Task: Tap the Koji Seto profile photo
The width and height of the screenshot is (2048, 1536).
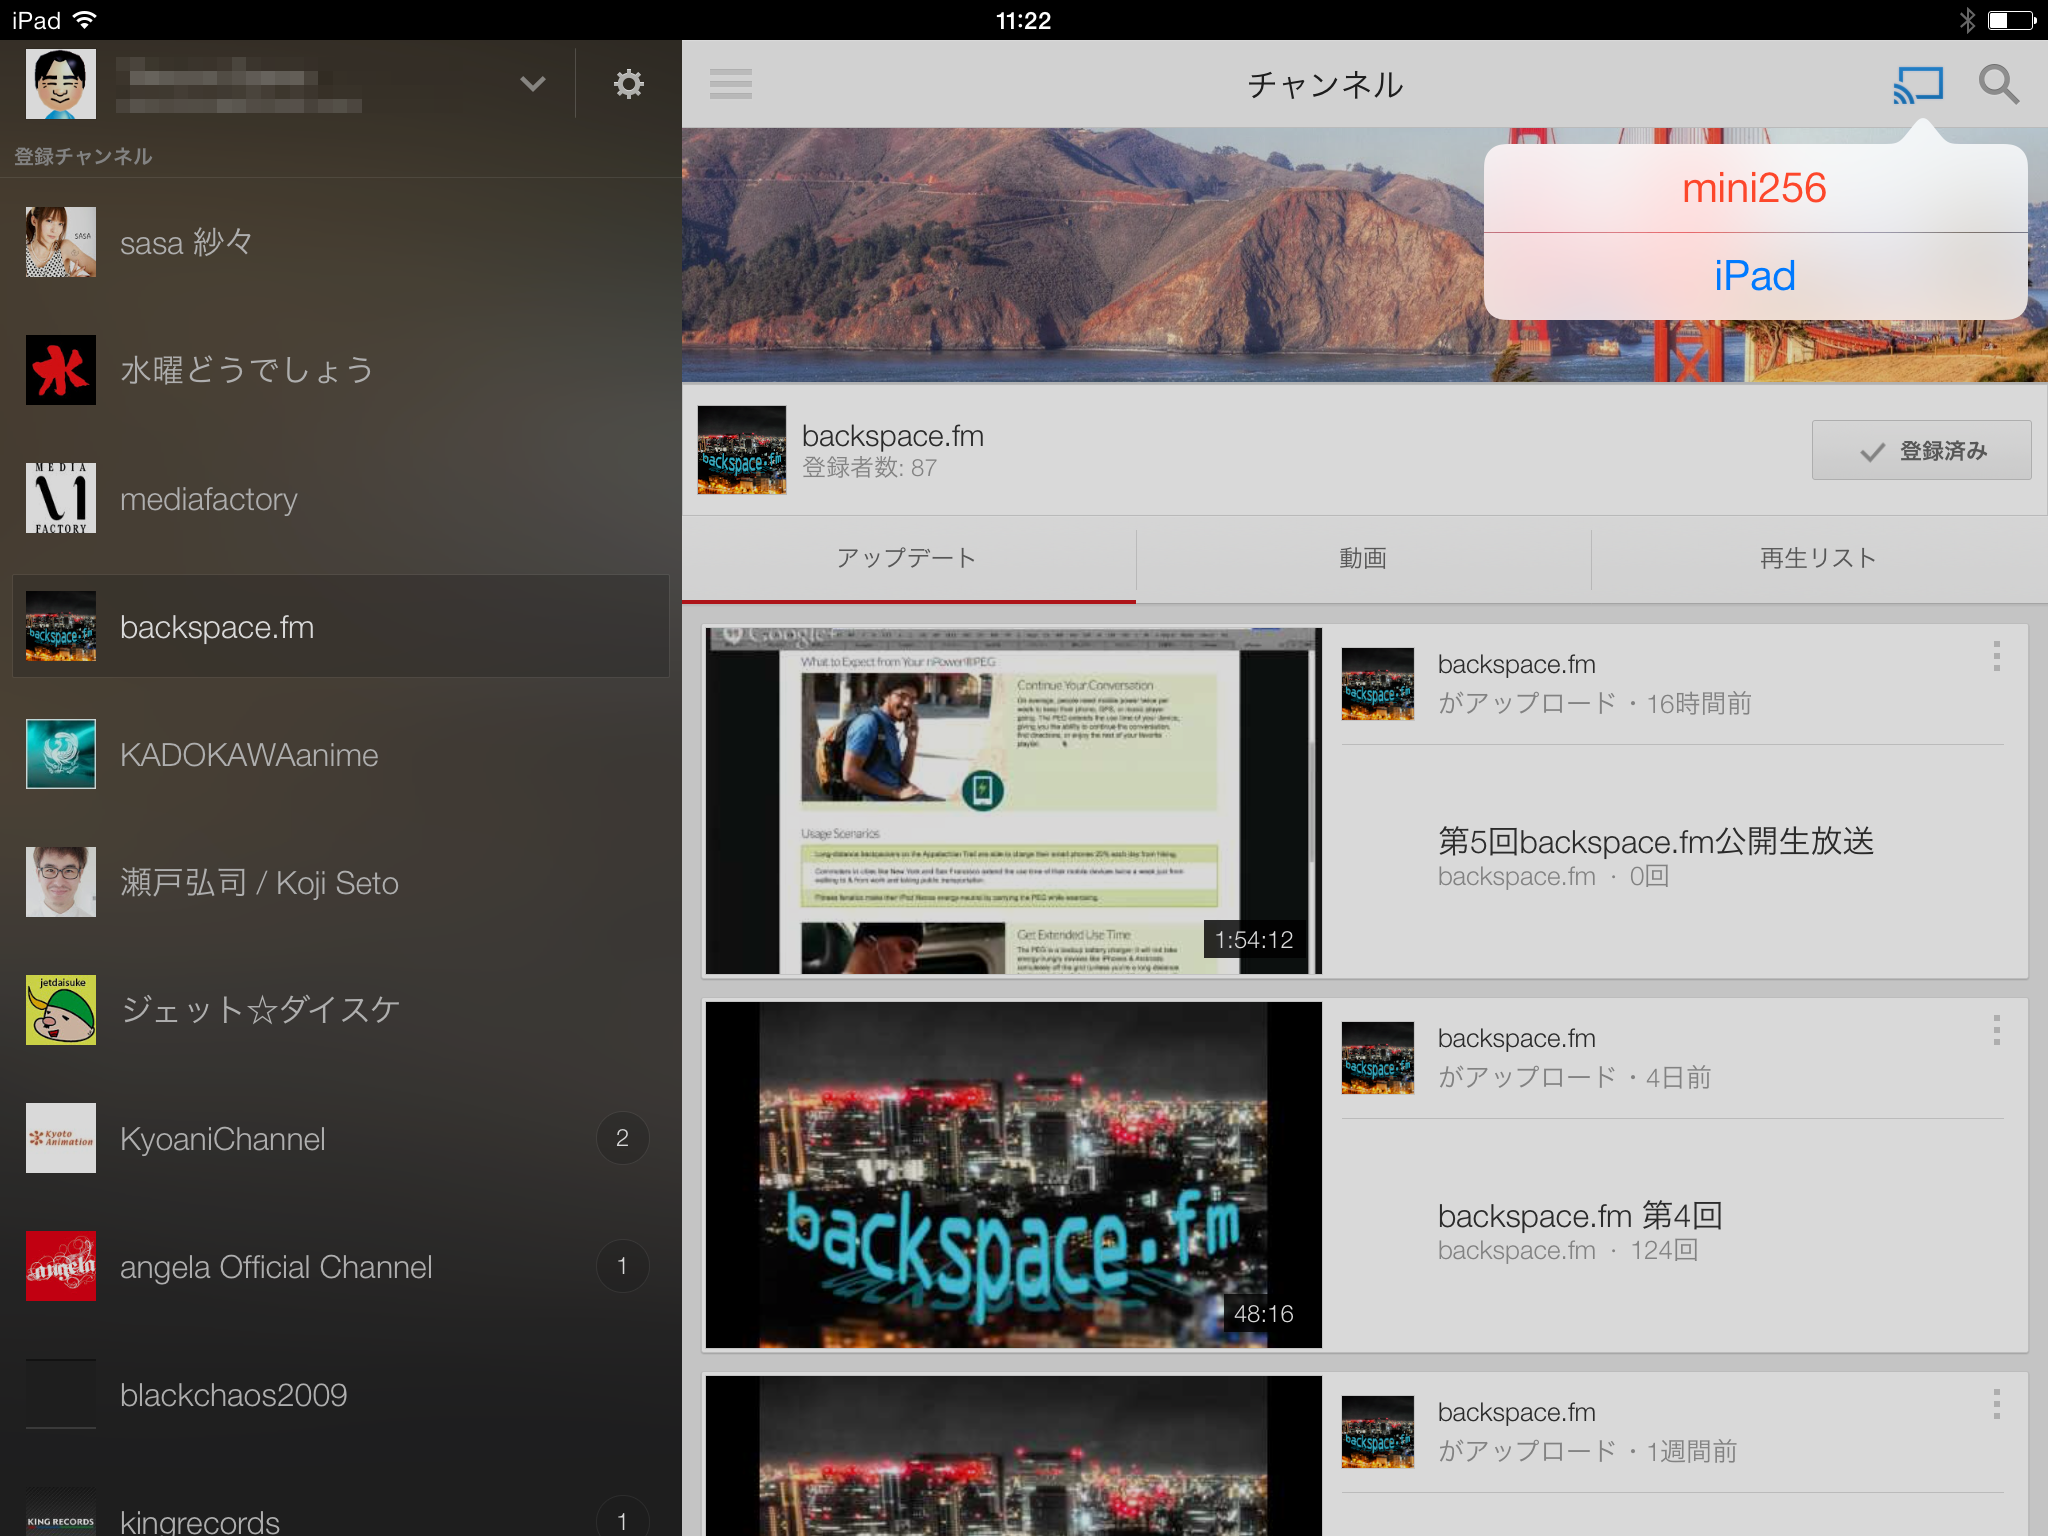Action: (x=61, y=882)
